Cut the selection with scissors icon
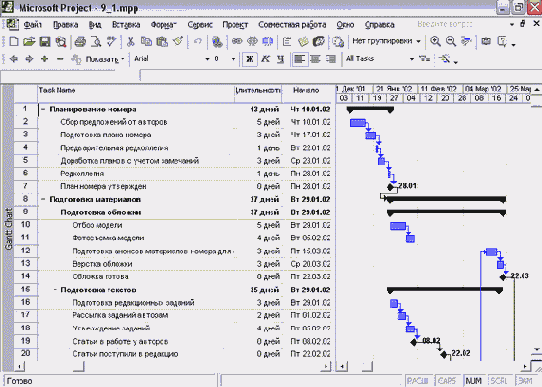542x387 pixels. (130, 42)
